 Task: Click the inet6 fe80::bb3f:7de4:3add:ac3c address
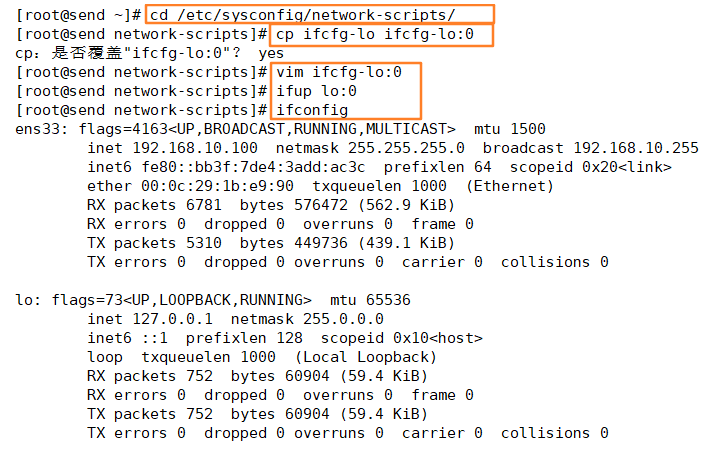click(x=253, y=167)
